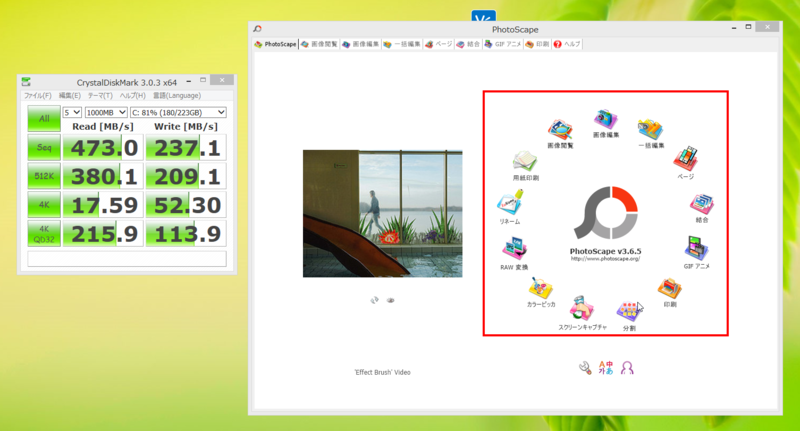Open the ヘルプ(H) menu in CrystalDiskMark

coord(133,95)
